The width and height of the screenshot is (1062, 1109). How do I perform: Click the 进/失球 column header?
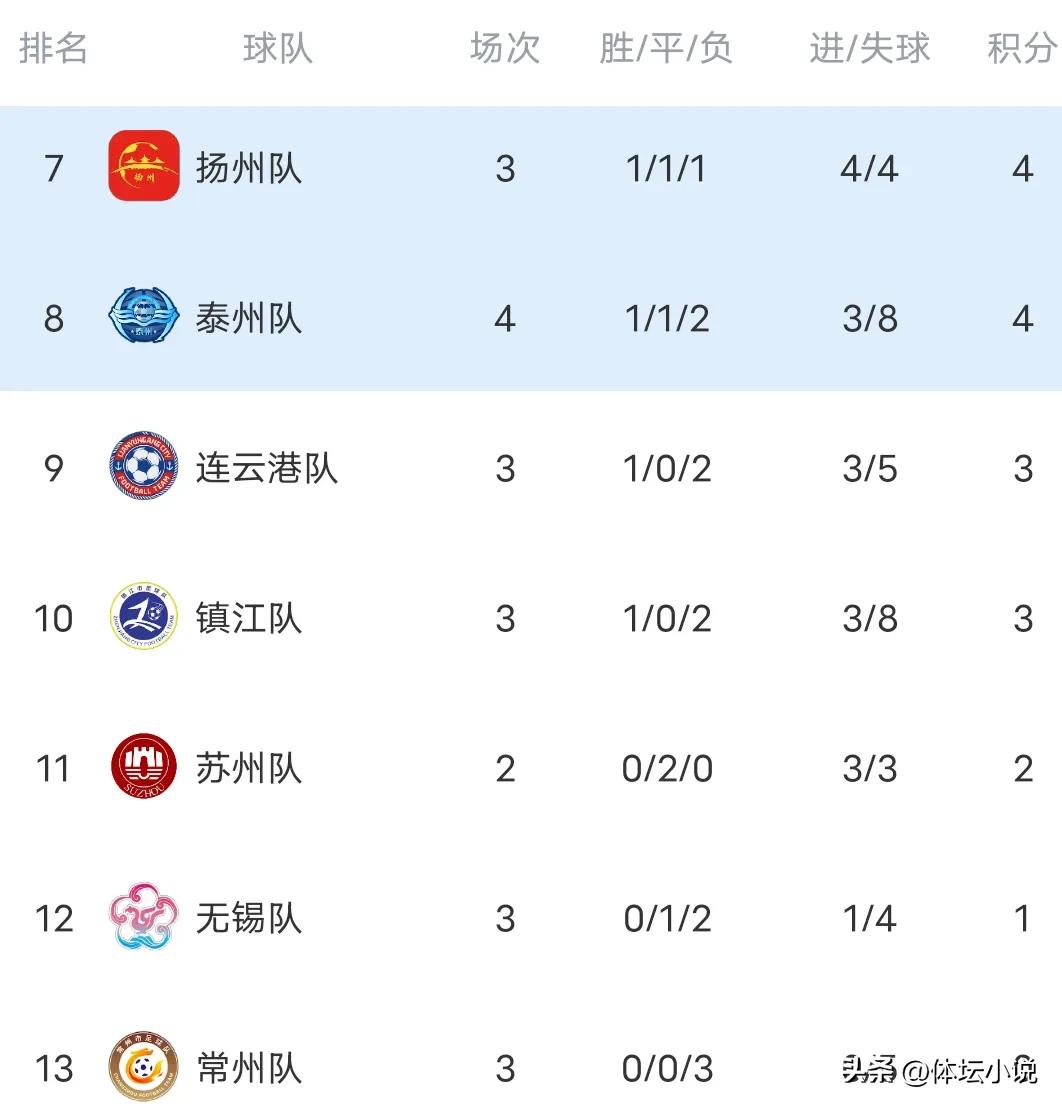point(869,49)
